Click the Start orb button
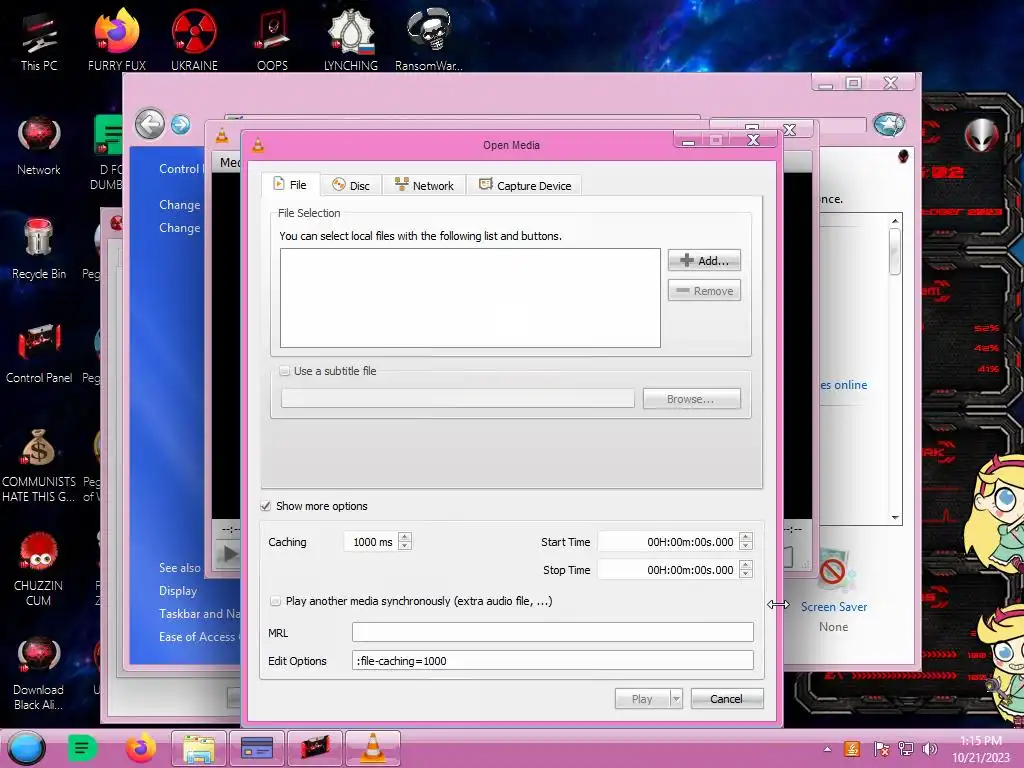 click(x=26, y=748)
